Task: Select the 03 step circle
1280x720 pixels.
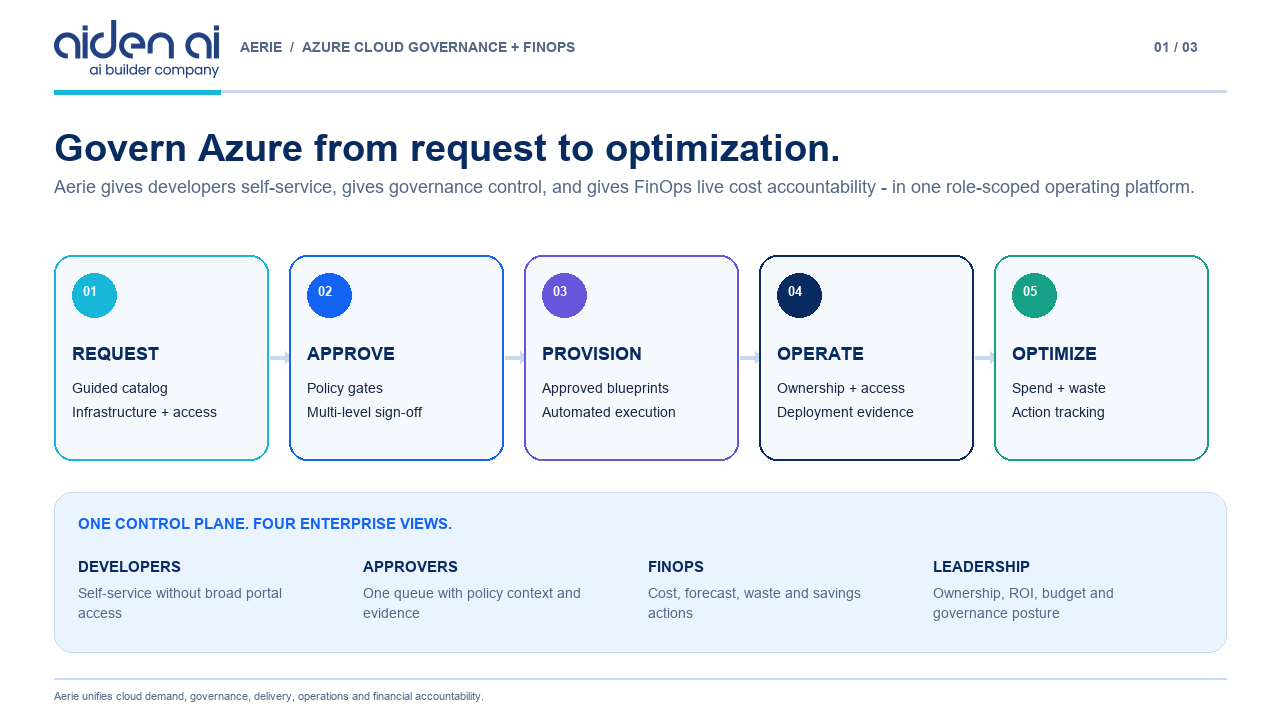Action: pyautogui.click(x=564, y=295)
